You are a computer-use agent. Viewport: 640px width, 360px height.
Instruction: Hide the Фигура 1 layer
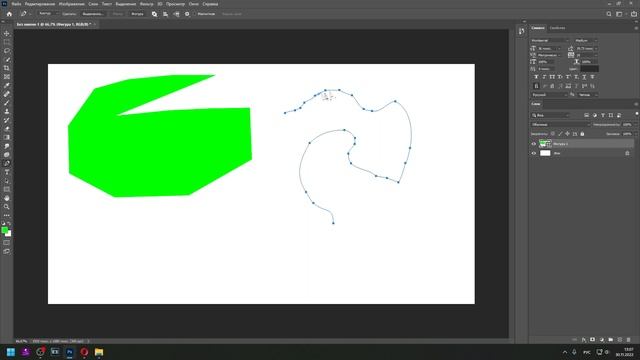coord(533,144)
